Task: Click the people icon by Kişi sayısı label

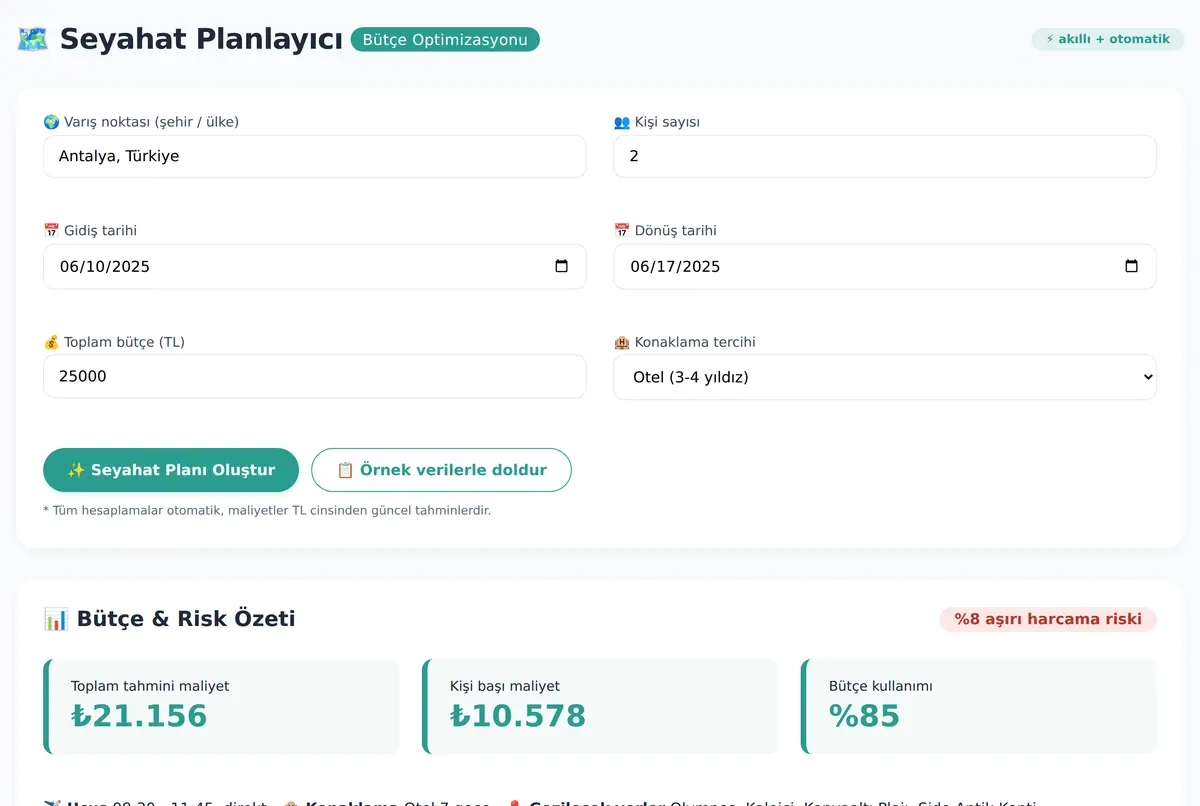Action: point(622,122)
